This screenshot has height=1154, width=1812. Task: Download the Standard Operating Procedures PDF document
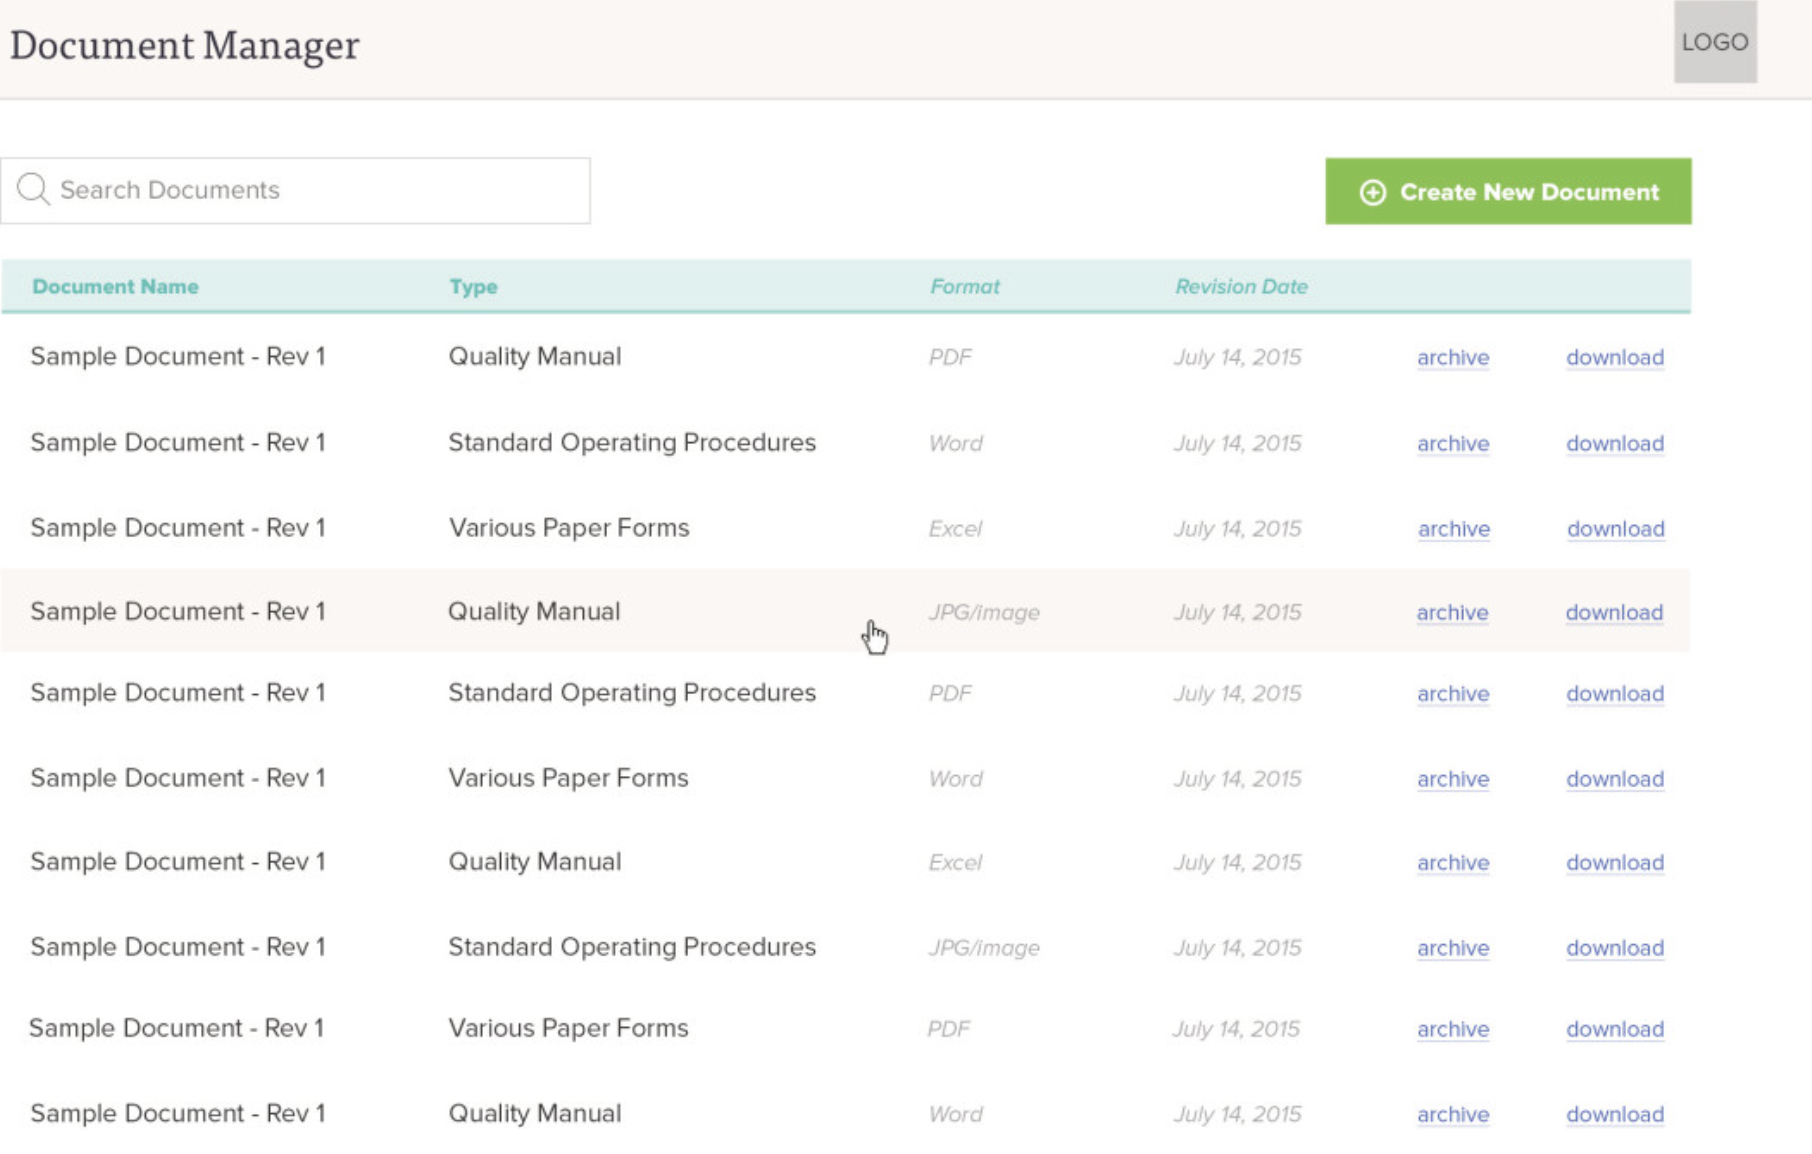[1615, 693]
